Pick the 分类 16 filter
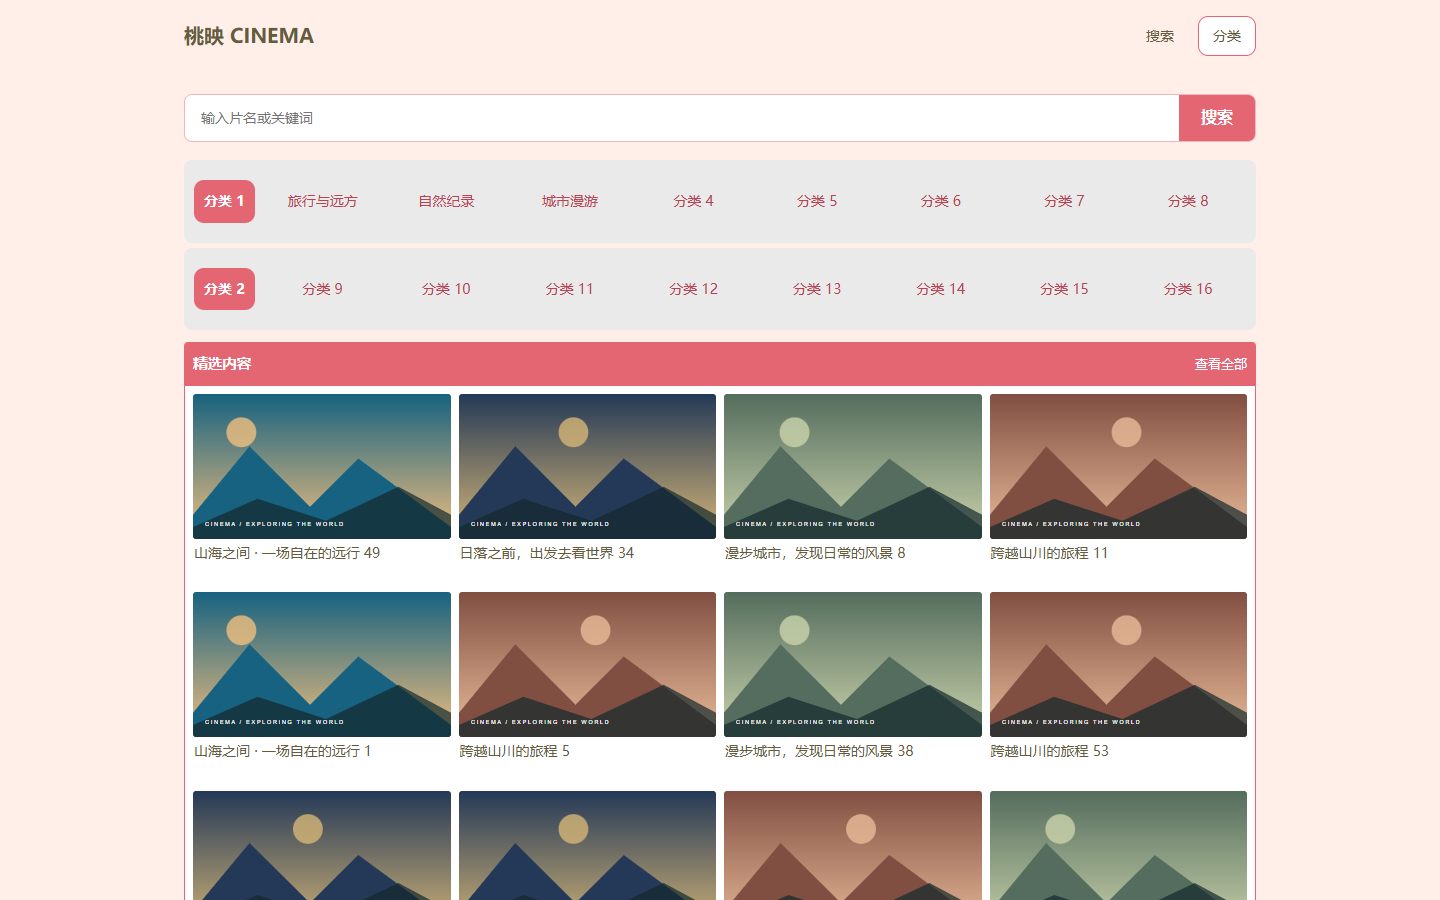The width and height of the screenshot is (1440, 900). pos(1188,289)
